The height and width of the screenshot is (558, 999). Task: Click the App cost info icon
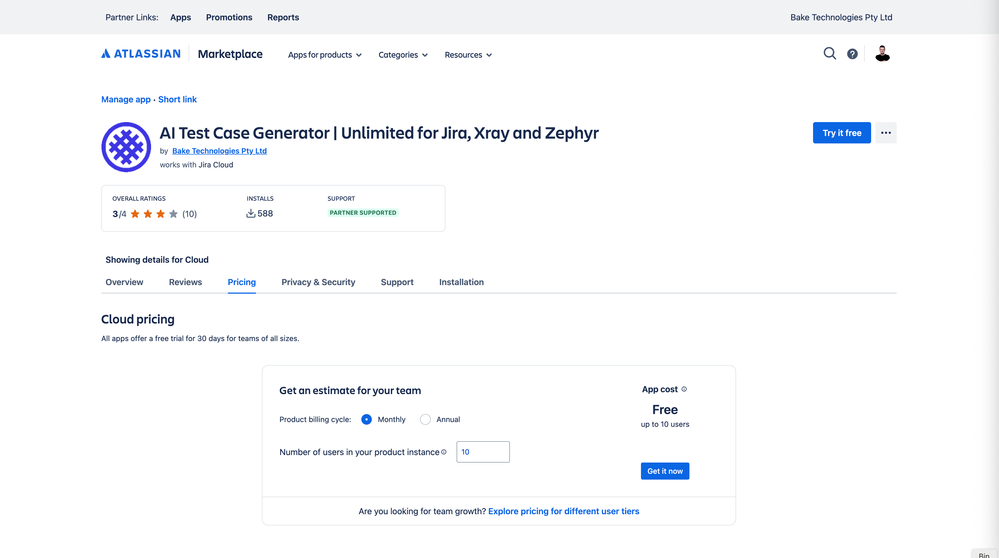[x=684, y=389]
